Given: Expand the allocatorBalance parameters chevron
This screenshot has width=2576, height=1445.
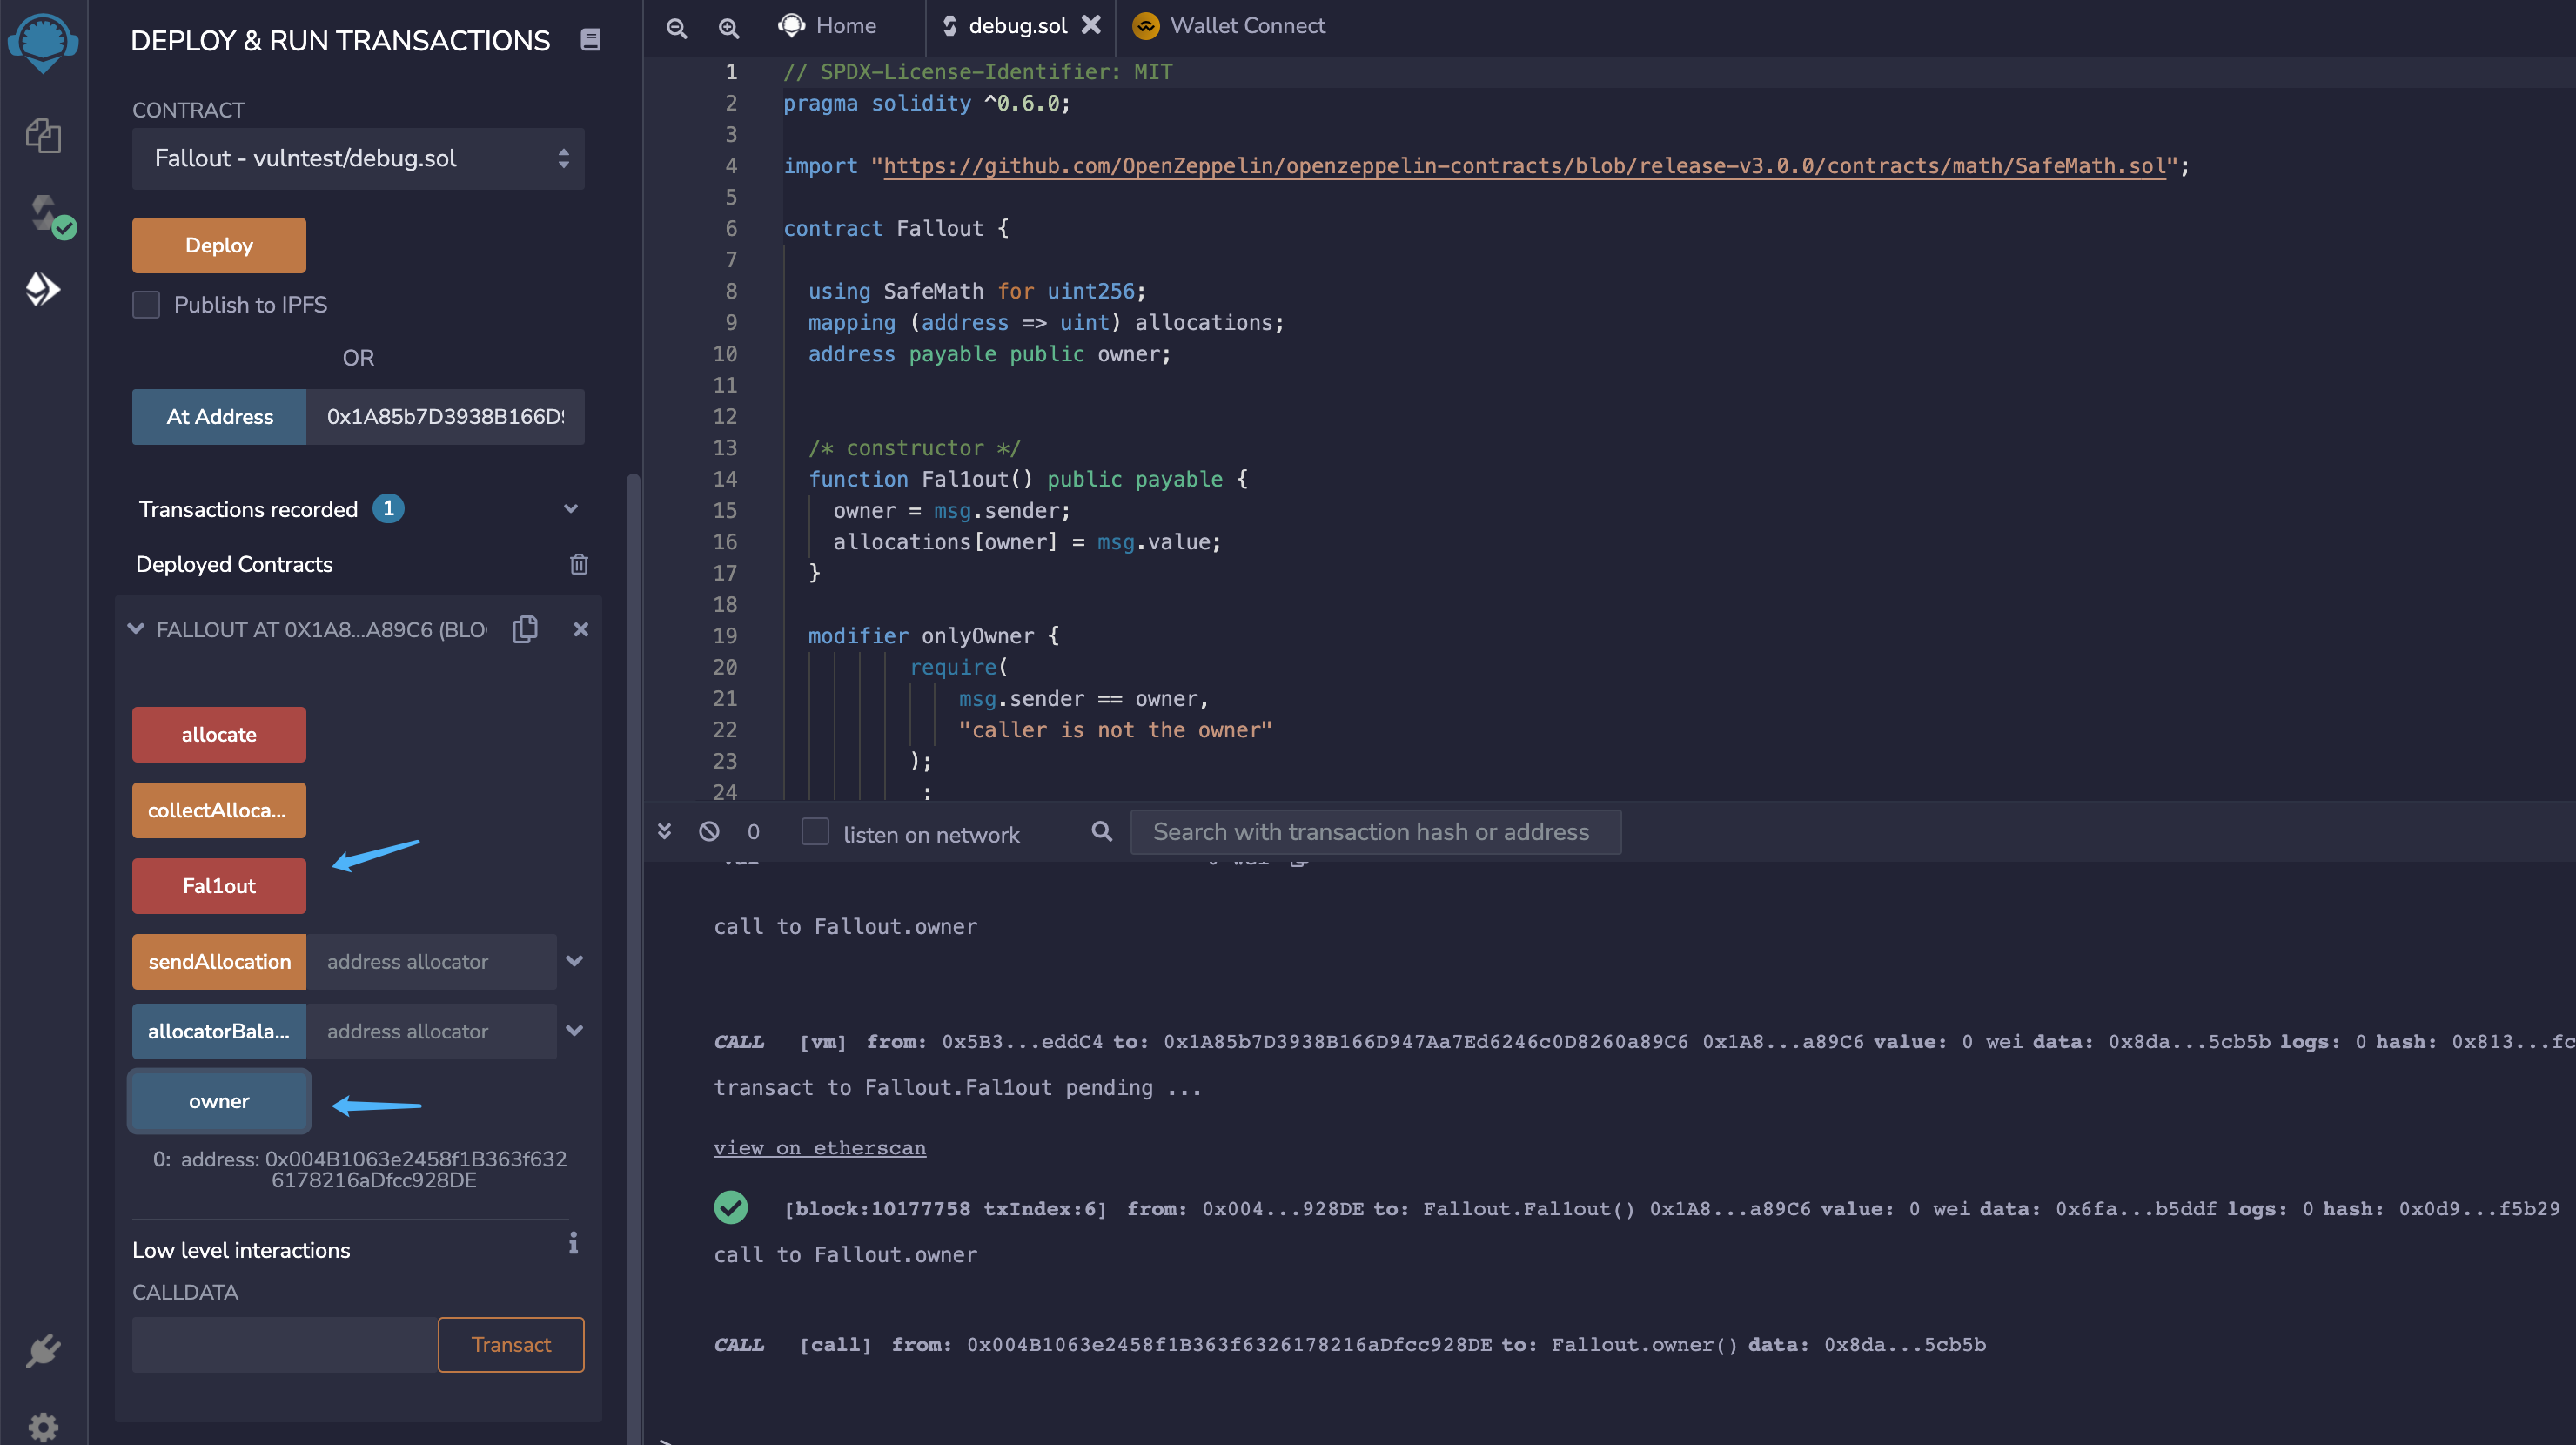Looking at the screenshot, I should pyautogui.click(x=574, y=1031).
